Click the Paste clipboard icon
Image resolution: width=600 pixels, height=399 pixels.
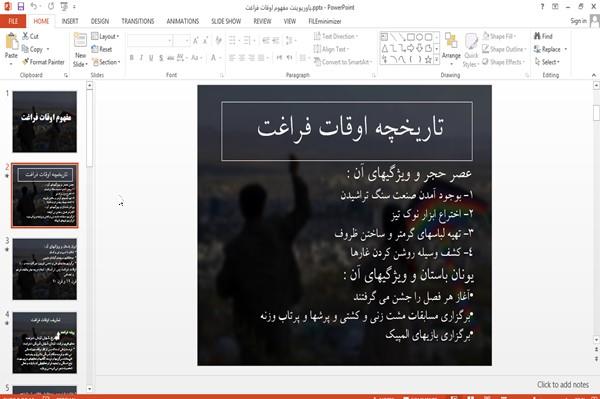(x=11, y=42)
